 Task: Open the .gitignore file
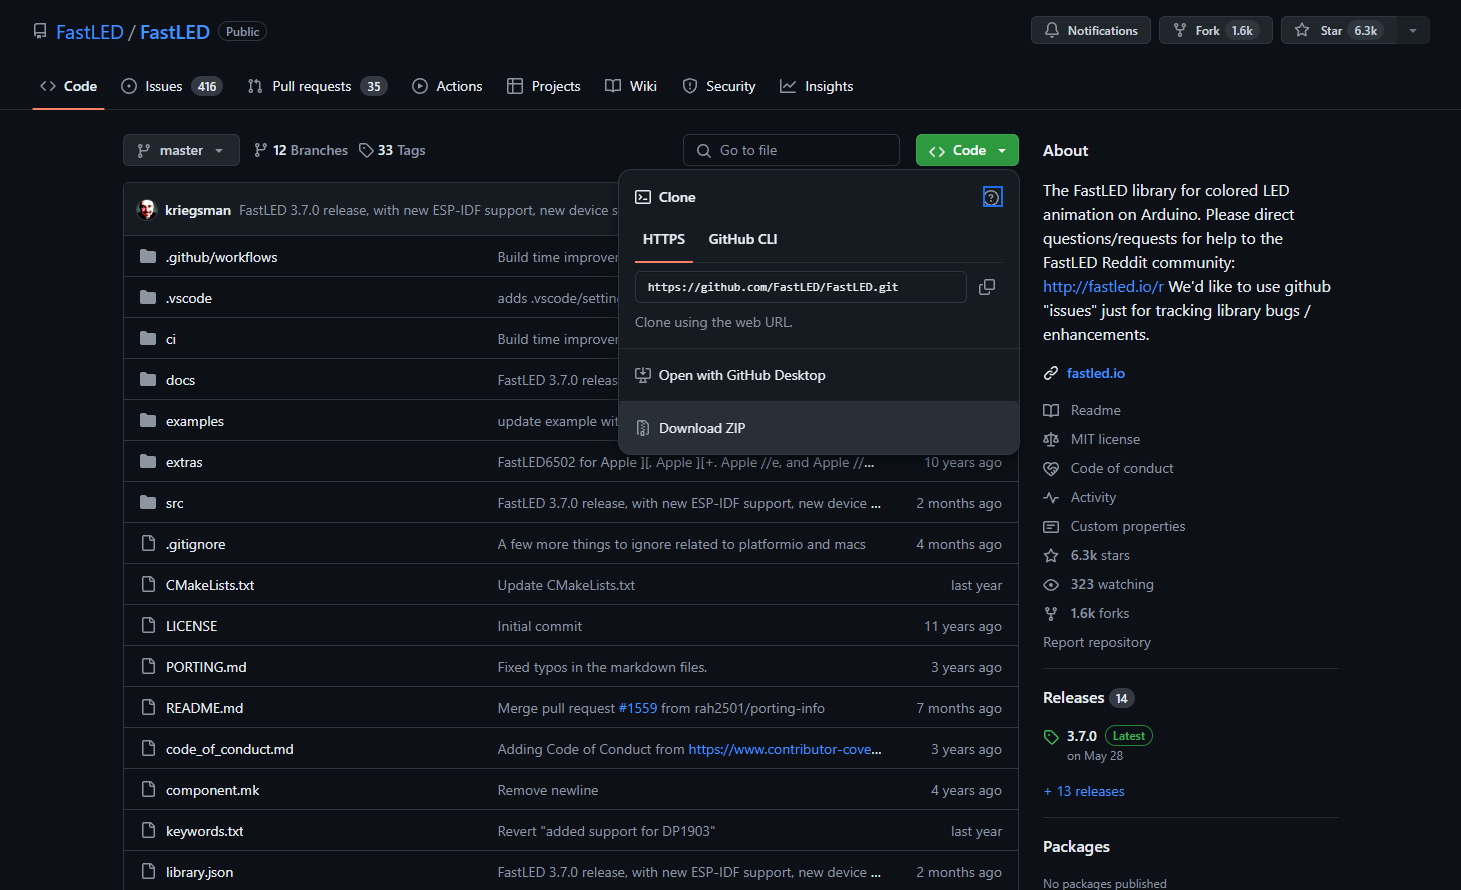tap(196, 544)
